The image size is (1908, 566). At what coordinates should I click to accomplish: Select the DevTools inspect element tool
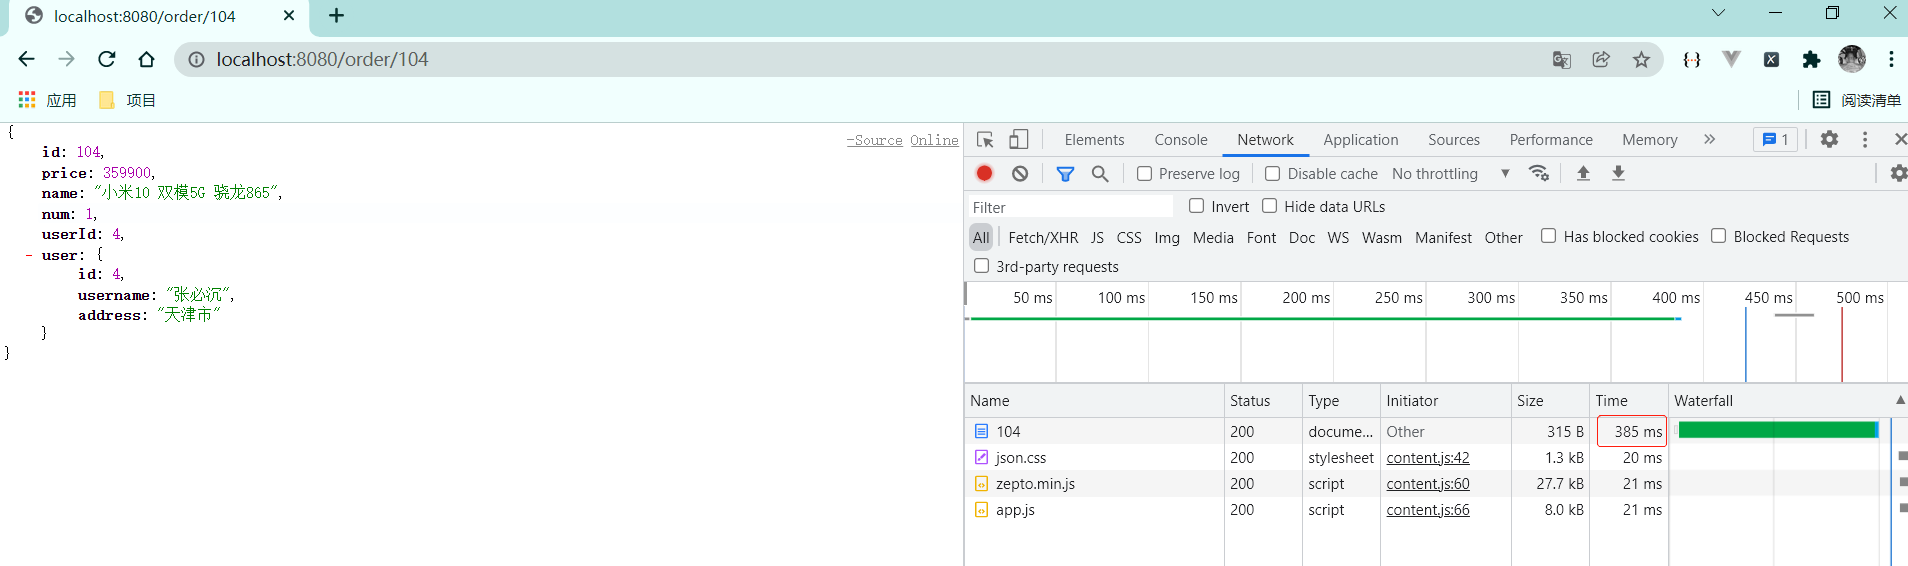point(985,140)
